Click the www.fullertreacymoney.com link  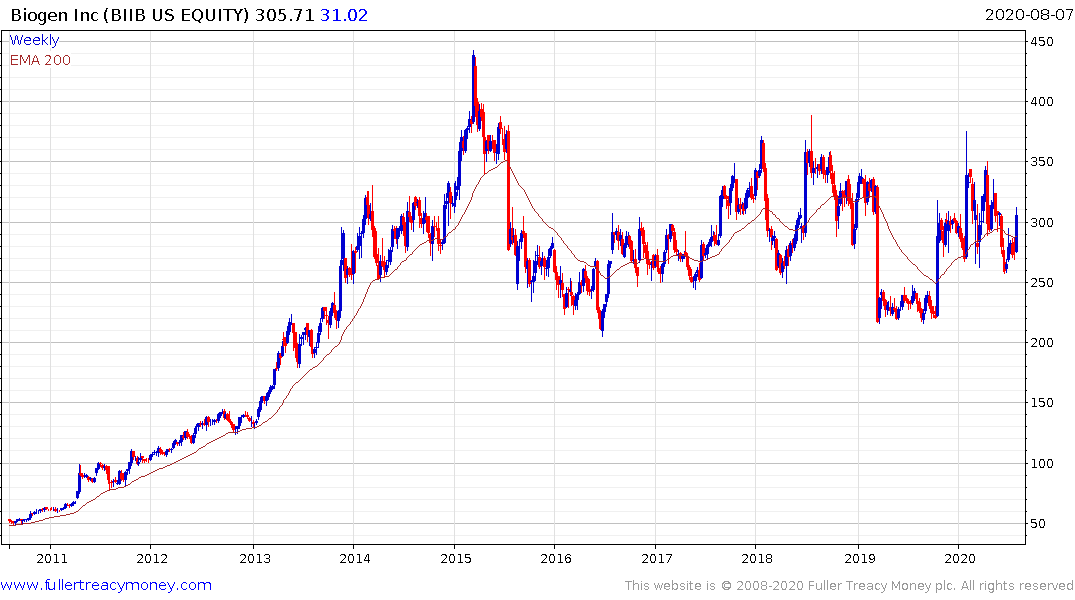coord(106,585)
